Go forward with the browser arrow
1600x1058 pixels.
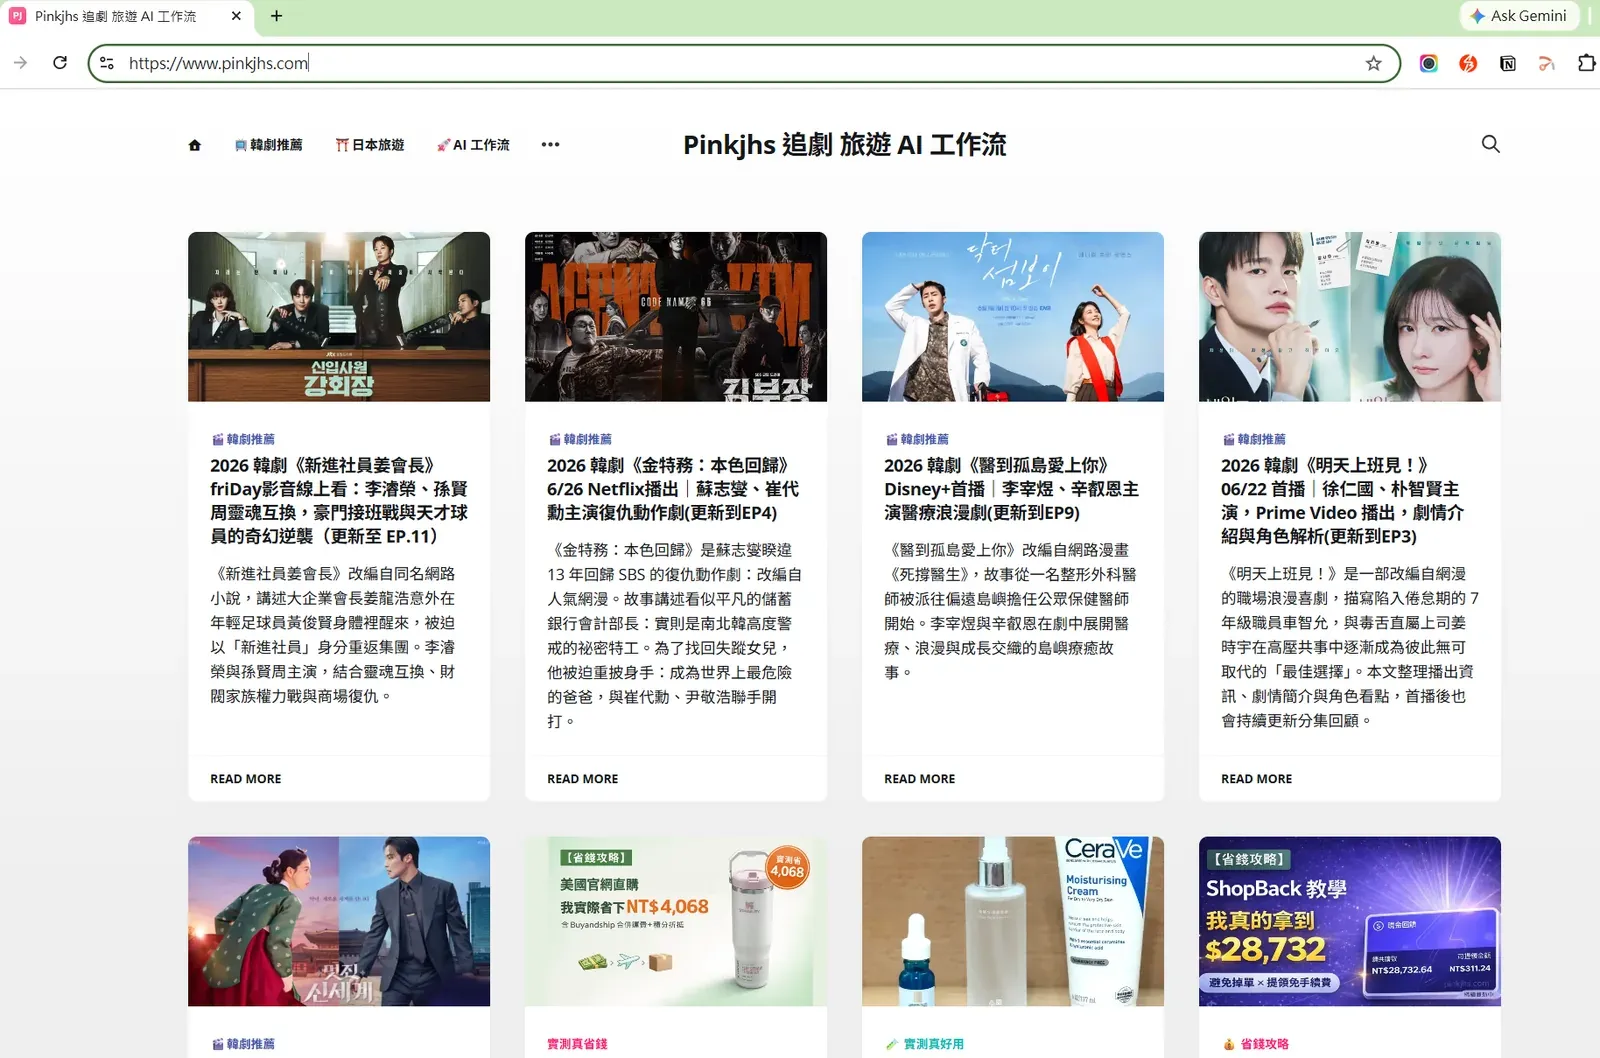(20, 63)
